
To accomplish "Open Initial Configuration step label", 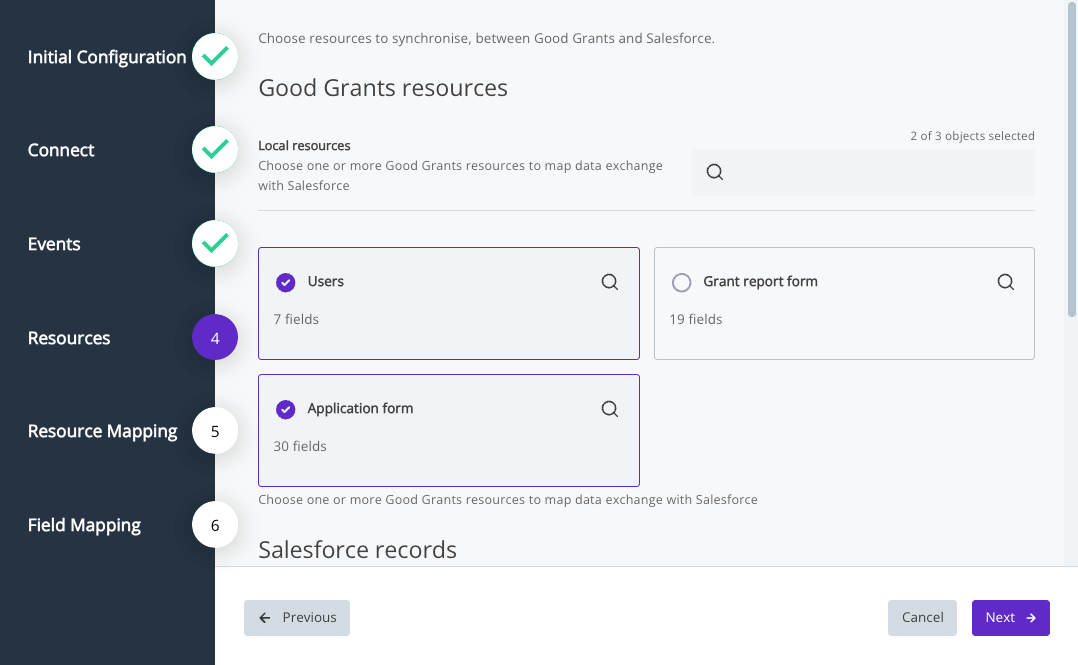I will (106, 57).
